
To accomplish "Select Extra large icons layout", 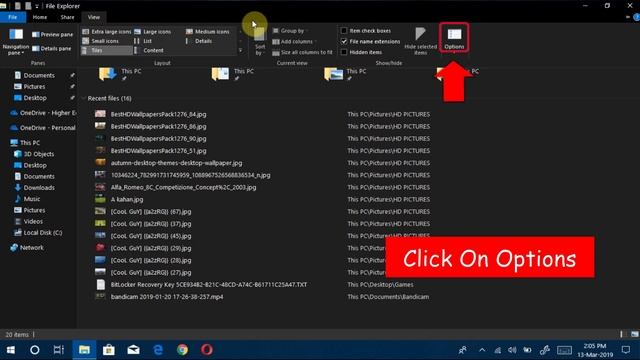I will [107, 31].
